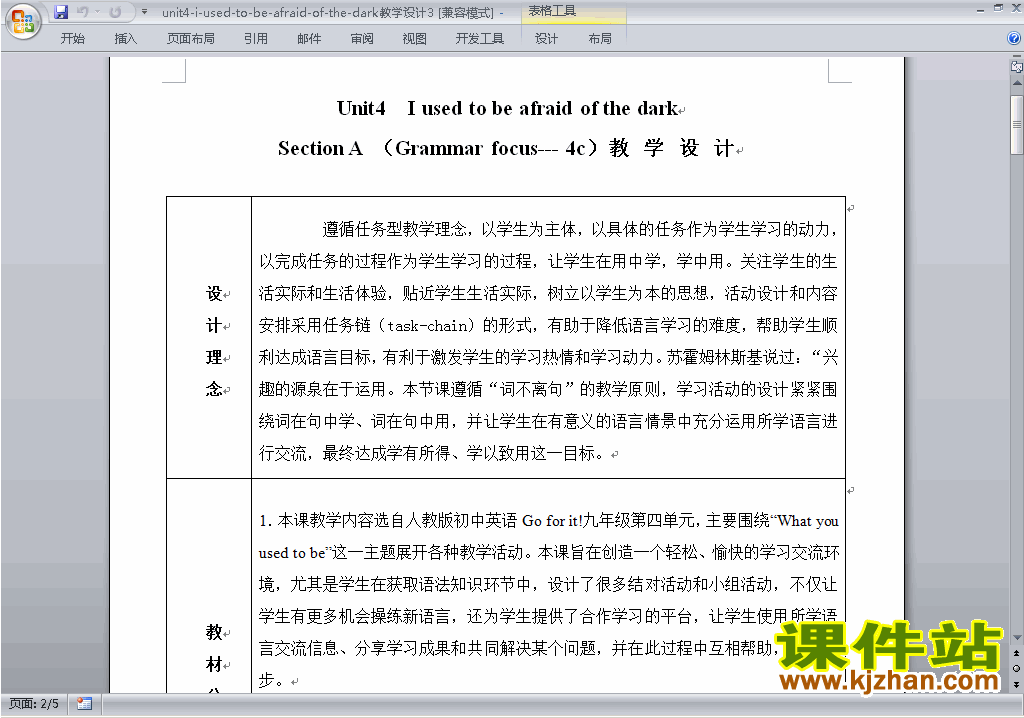Click the paragraph starting 1. 本课教学内容选自人教版

pos(549,600)
